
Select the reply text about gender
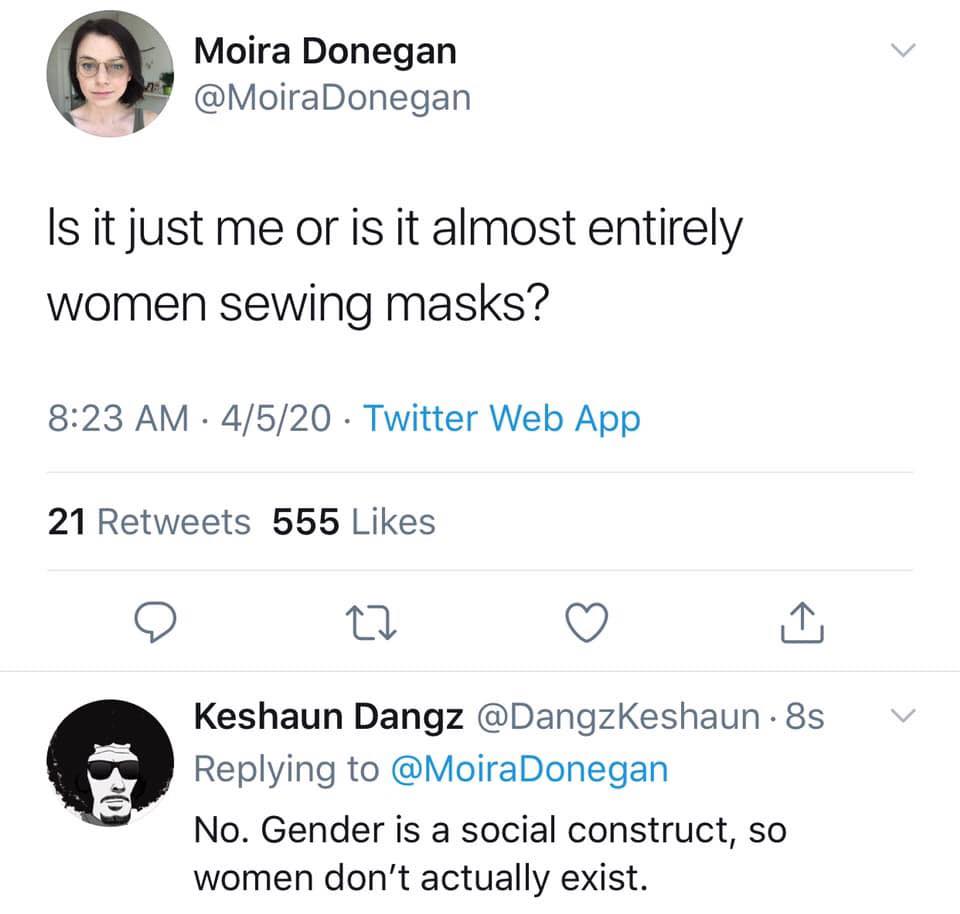click(x=490, y=855)
